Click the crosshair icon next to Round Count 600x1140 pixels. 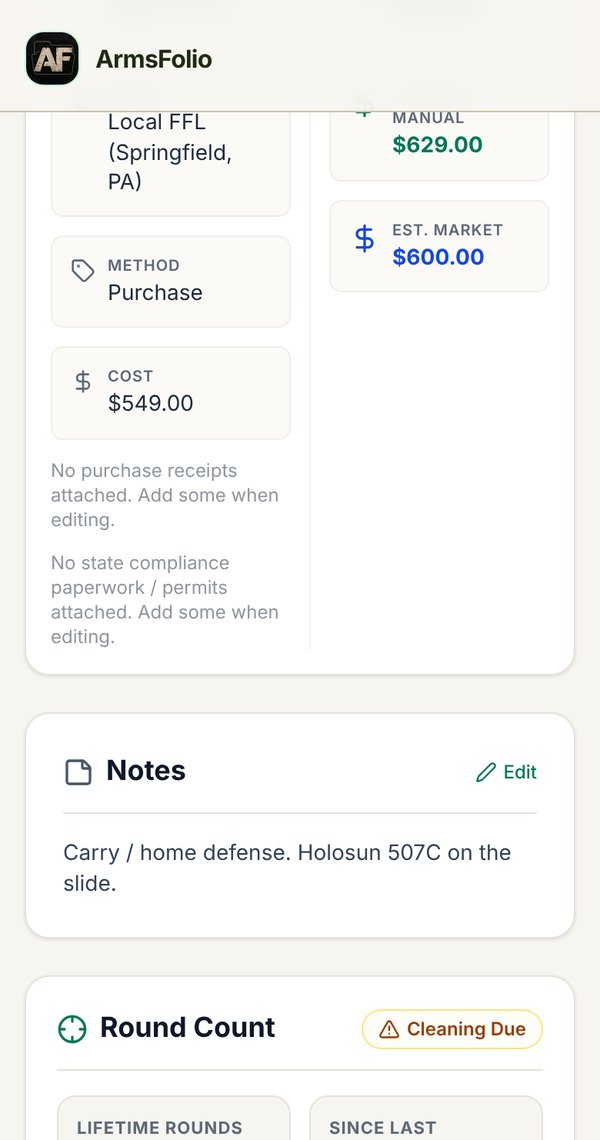[x=72, y=1029]
